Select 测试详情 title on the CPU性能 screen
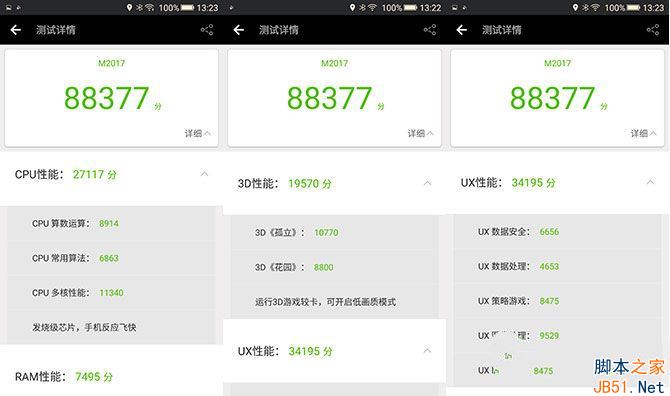 point(56,30)
